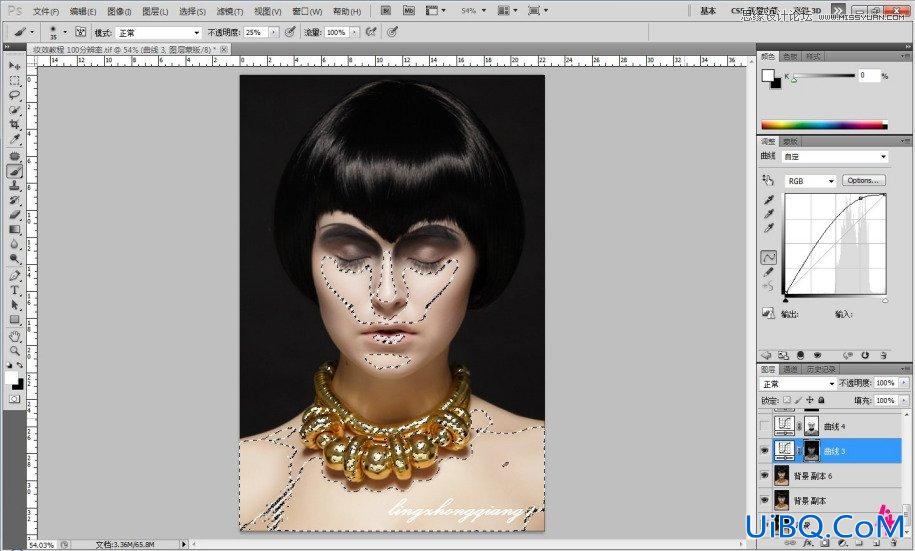Select the Rectangular Marquee tool

pos(15,81)
